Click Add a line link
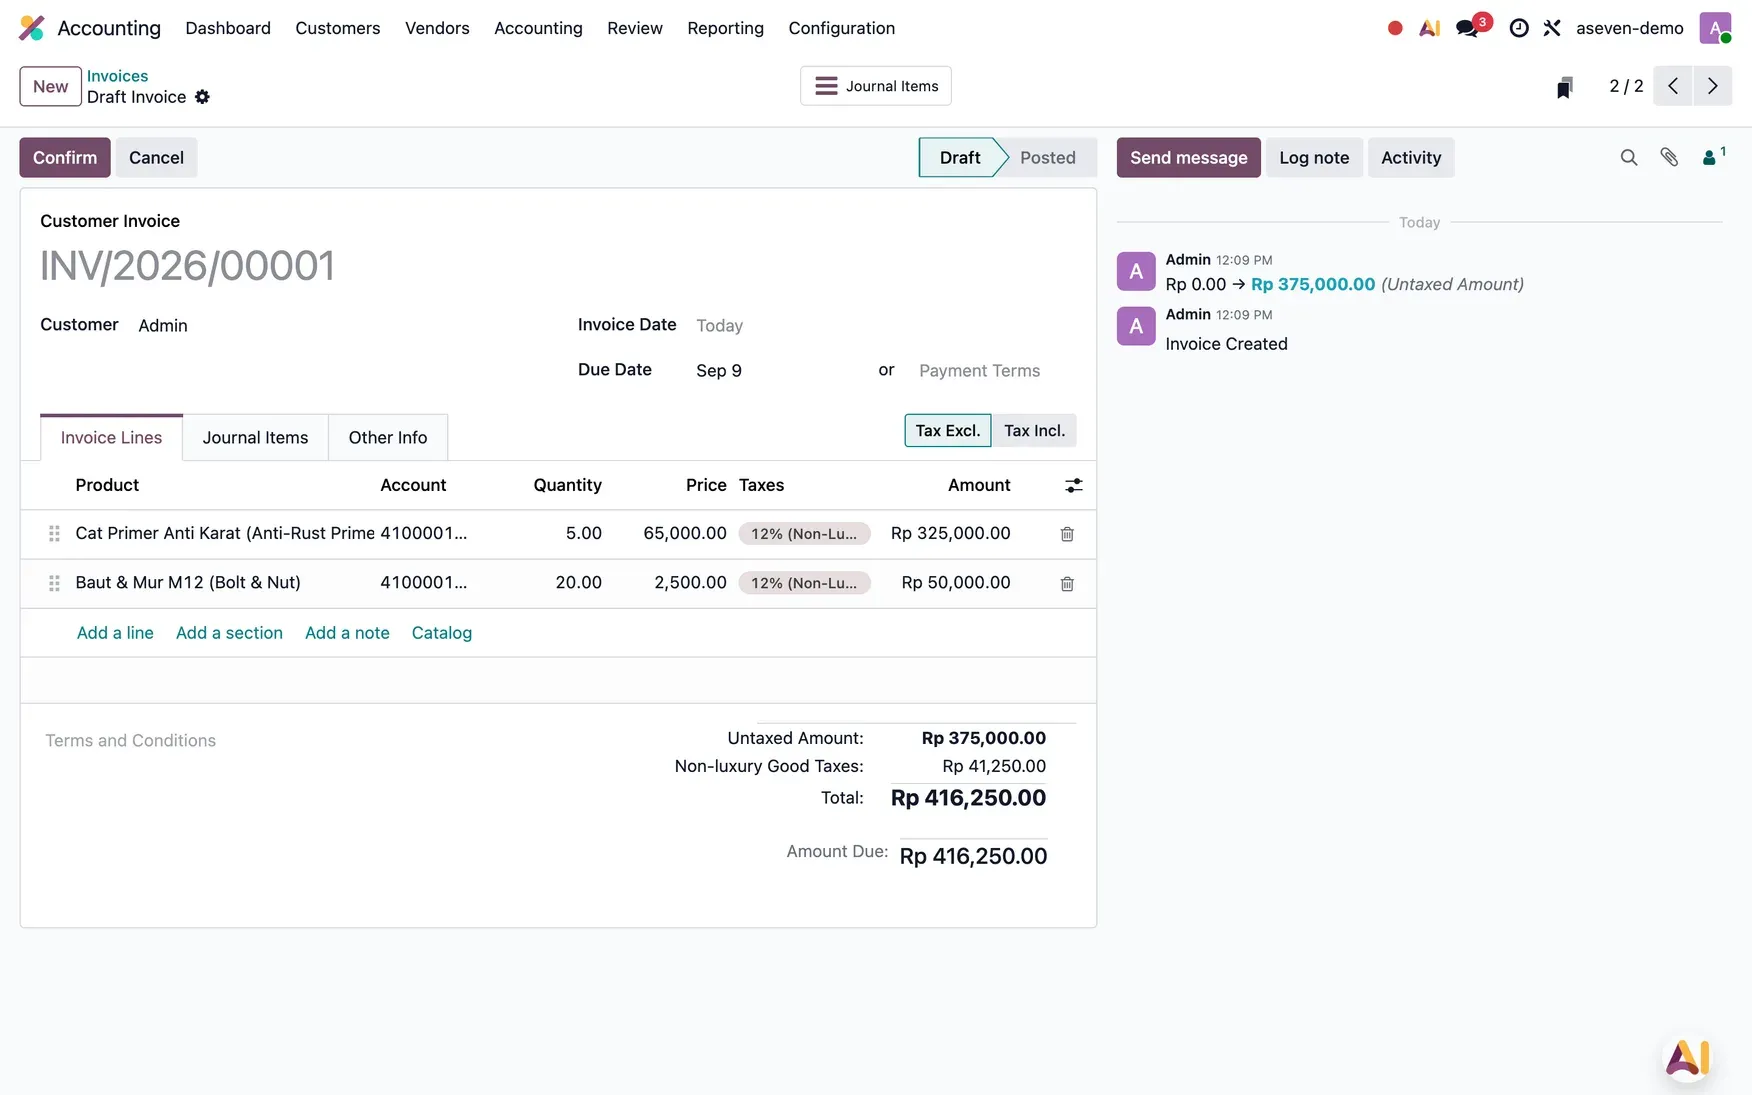The height and width of the screenshot is (1095, 1752). (115, 633)
